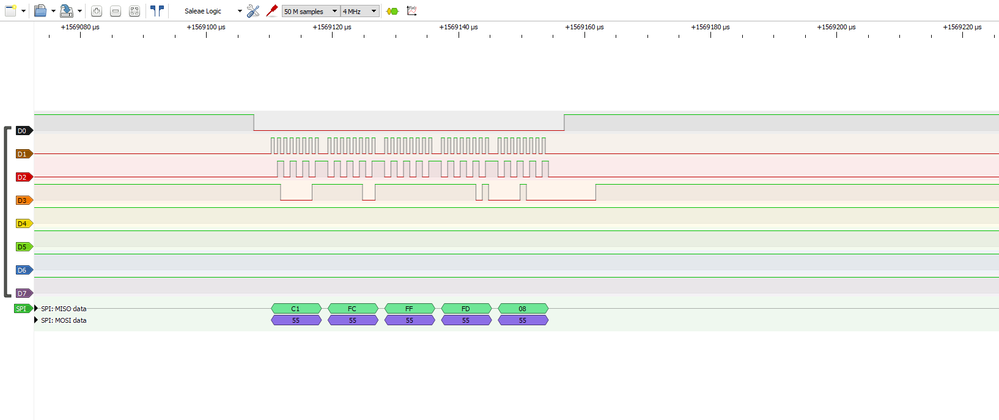Image resolution: width=999 pixels, height=420 pixels.
Task: Collapse the SPI: MOSI data row
Action: [x=36, y=320]
